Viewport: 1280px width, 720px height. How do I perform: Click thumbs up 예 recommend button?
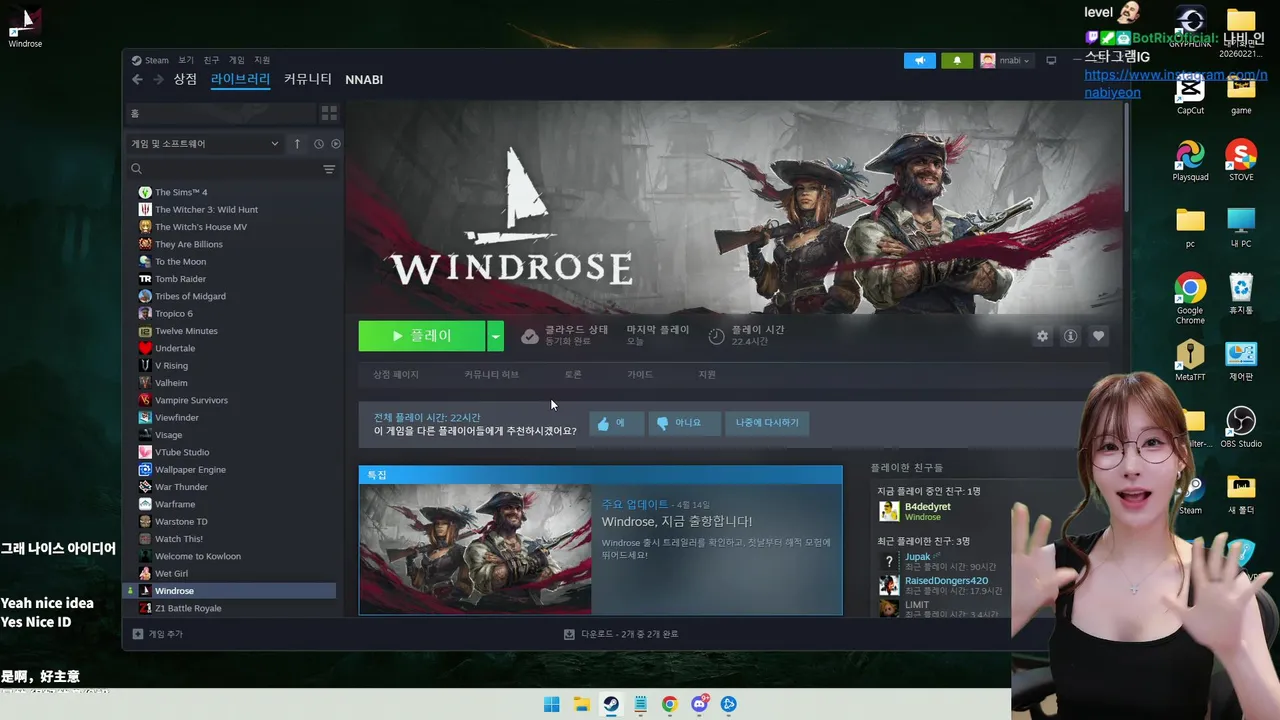(x=615, y=423)
